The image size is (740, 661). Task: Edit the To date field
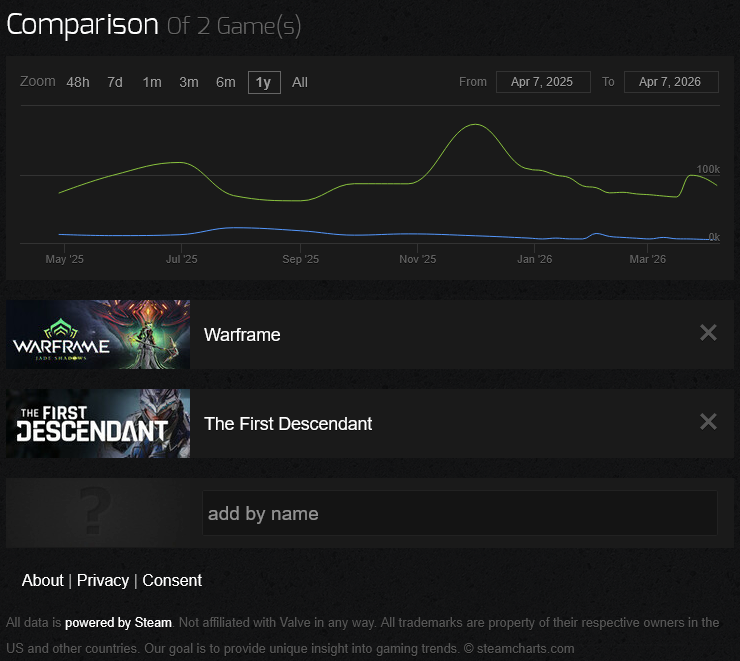[x=671, y=82]
